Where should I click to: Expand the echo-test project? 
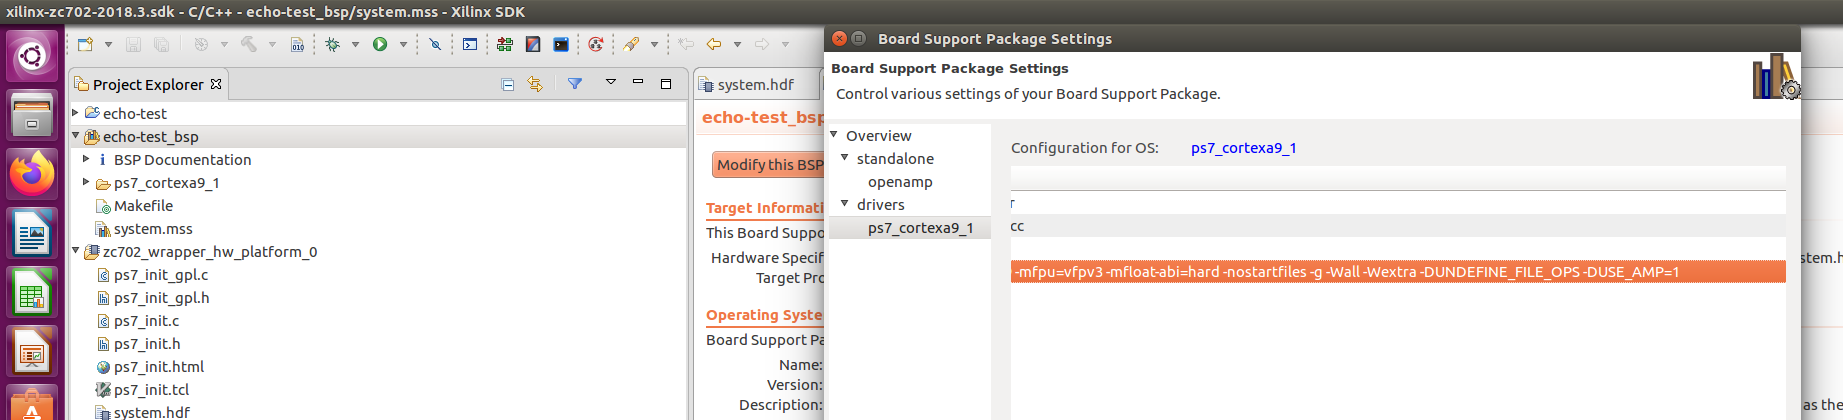pyautogui.click(x=76, y=113)
